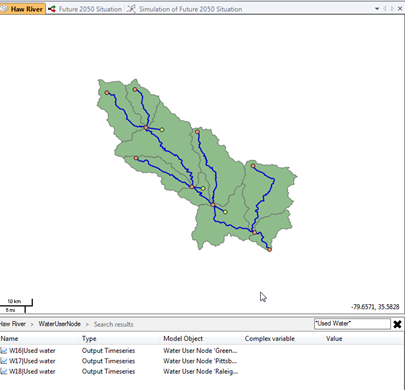The height and width of the screenshot is (390, 405).
Task: Show the next tab with right arrow
Action: (x=392, y=9)
